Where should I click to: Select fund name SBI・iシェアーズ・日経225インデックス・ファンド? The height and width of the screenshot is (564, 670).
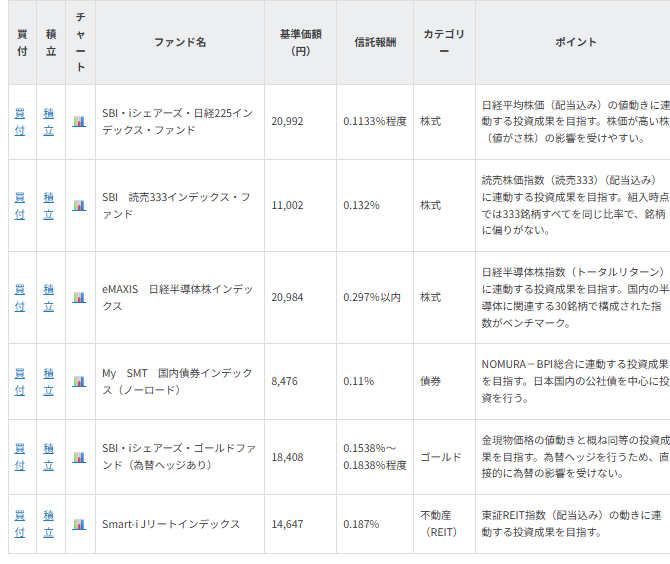[x=177, y=122]
